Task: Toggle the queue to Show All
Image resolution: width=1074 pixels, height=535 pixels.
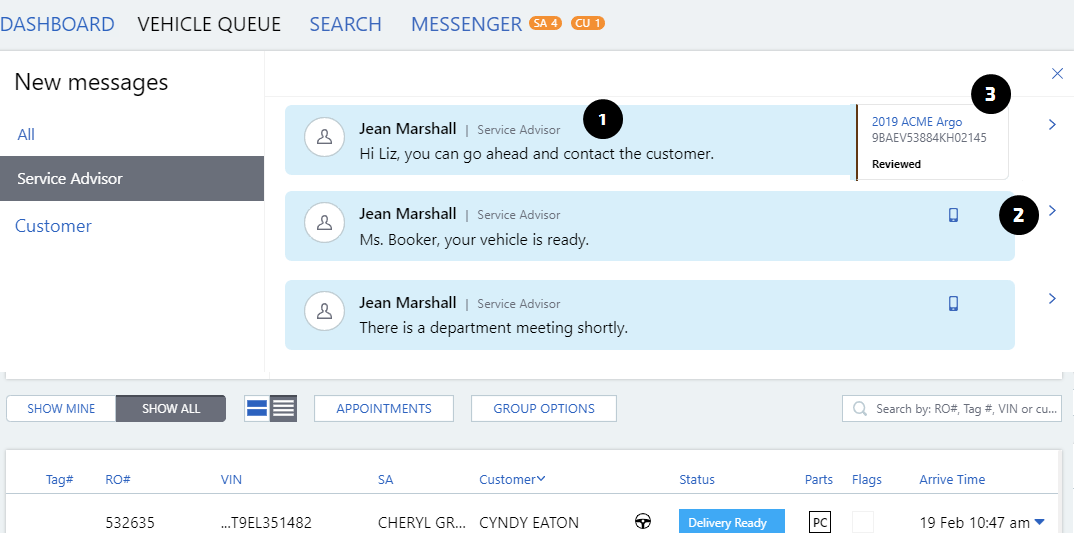Action: [171, 408]
